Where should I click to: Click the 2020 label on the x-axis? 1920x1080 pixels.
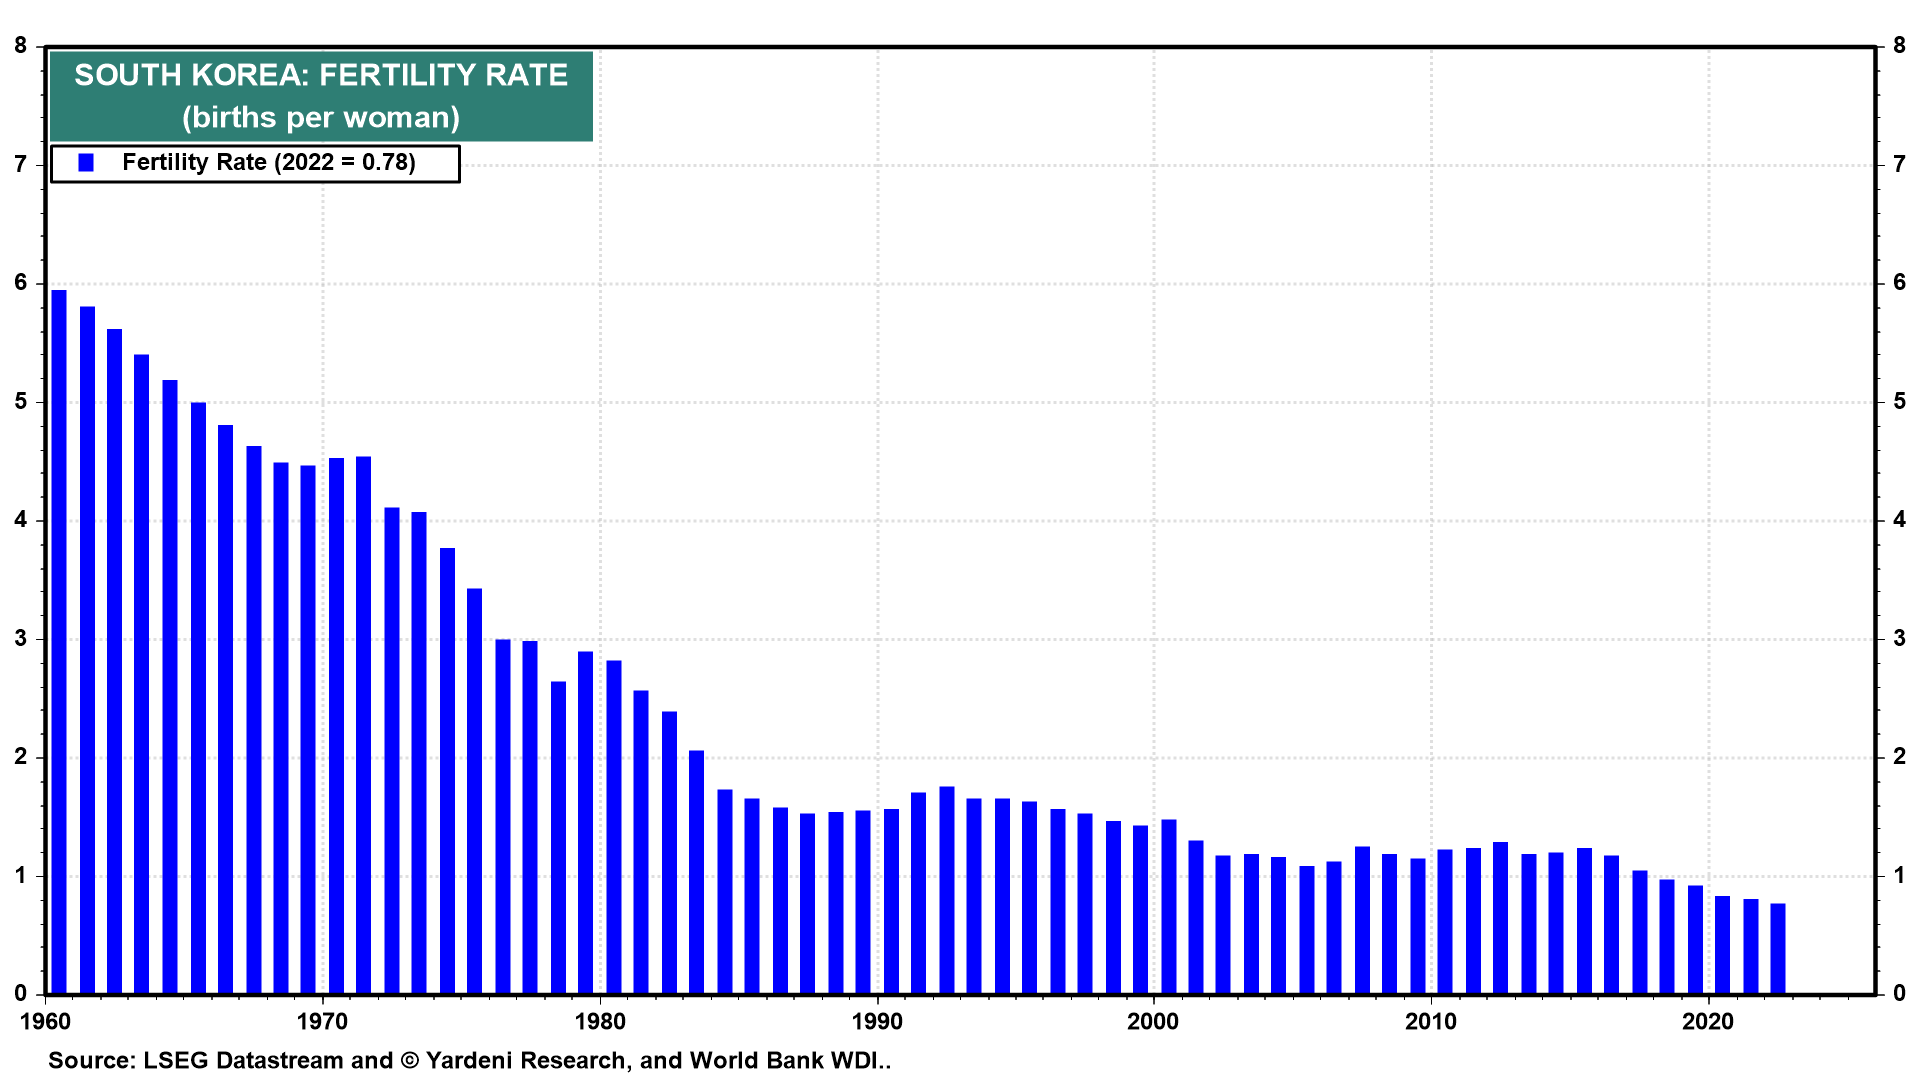click(x=1707, y=1022)
